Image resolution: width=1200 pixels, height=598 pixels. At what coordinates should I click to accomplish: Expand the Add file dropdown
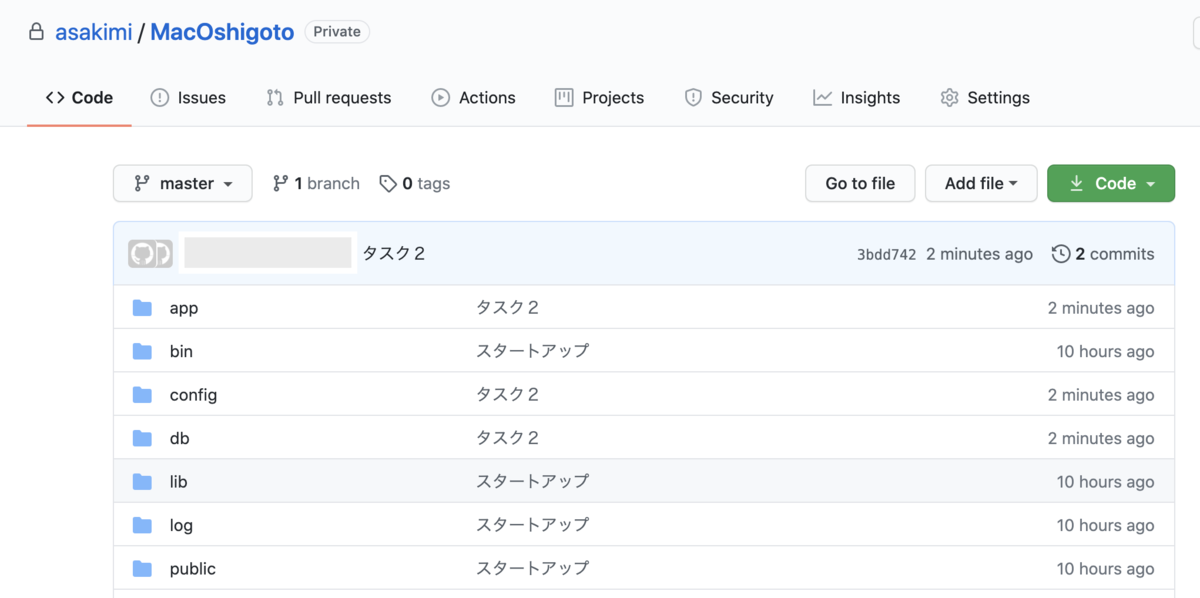point(981,183)
